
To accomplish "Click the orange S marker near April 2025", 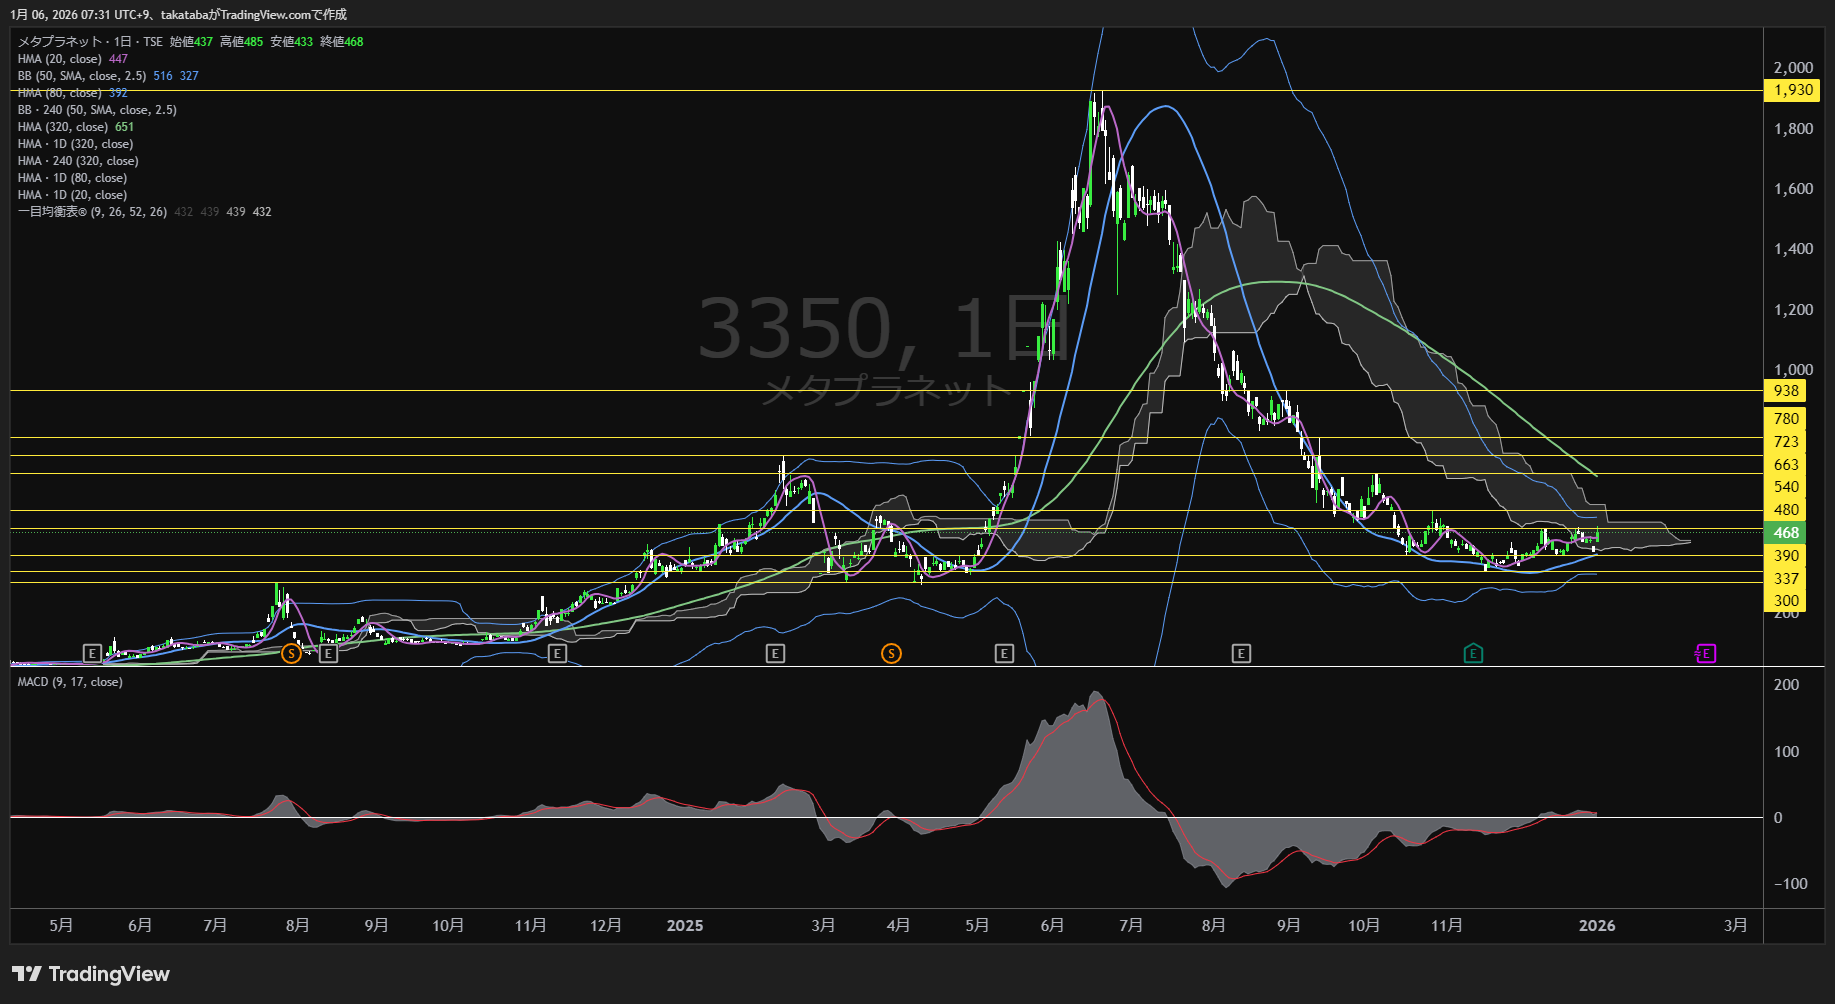I will point(891,653).
